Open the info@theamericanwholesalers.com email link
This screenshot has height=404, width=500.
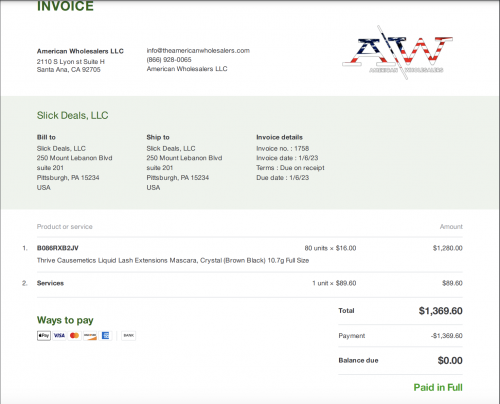pos(198,50)
